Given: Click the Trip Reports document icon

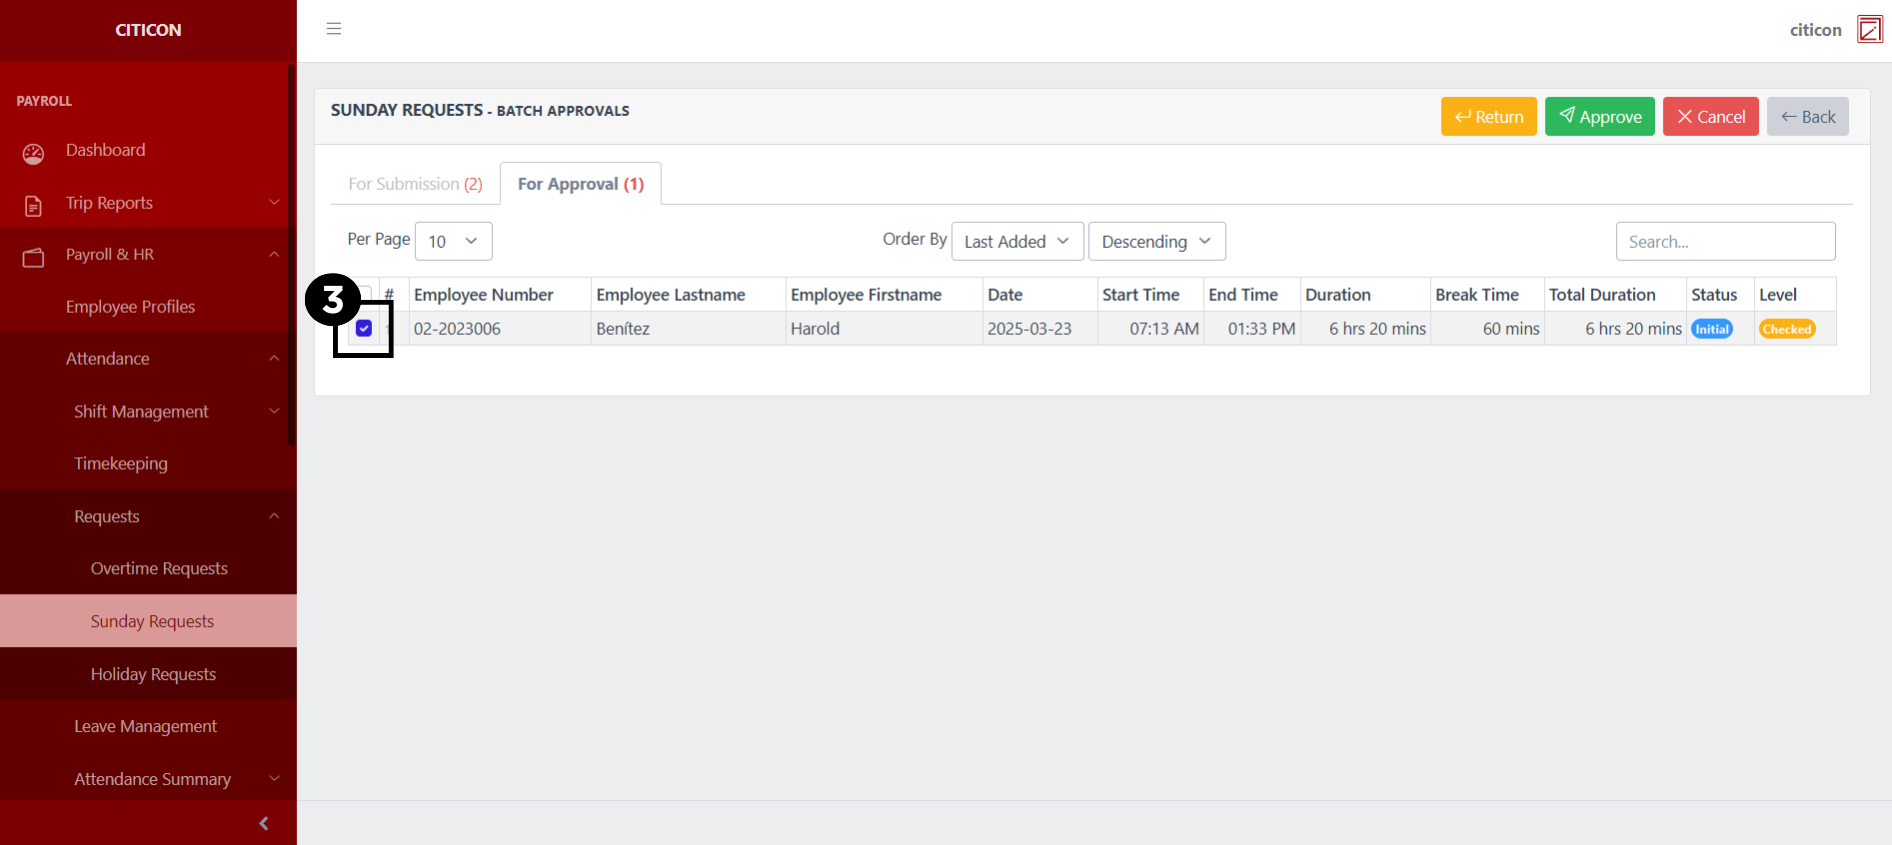Looking at the screenshot, I should point(33,206).
